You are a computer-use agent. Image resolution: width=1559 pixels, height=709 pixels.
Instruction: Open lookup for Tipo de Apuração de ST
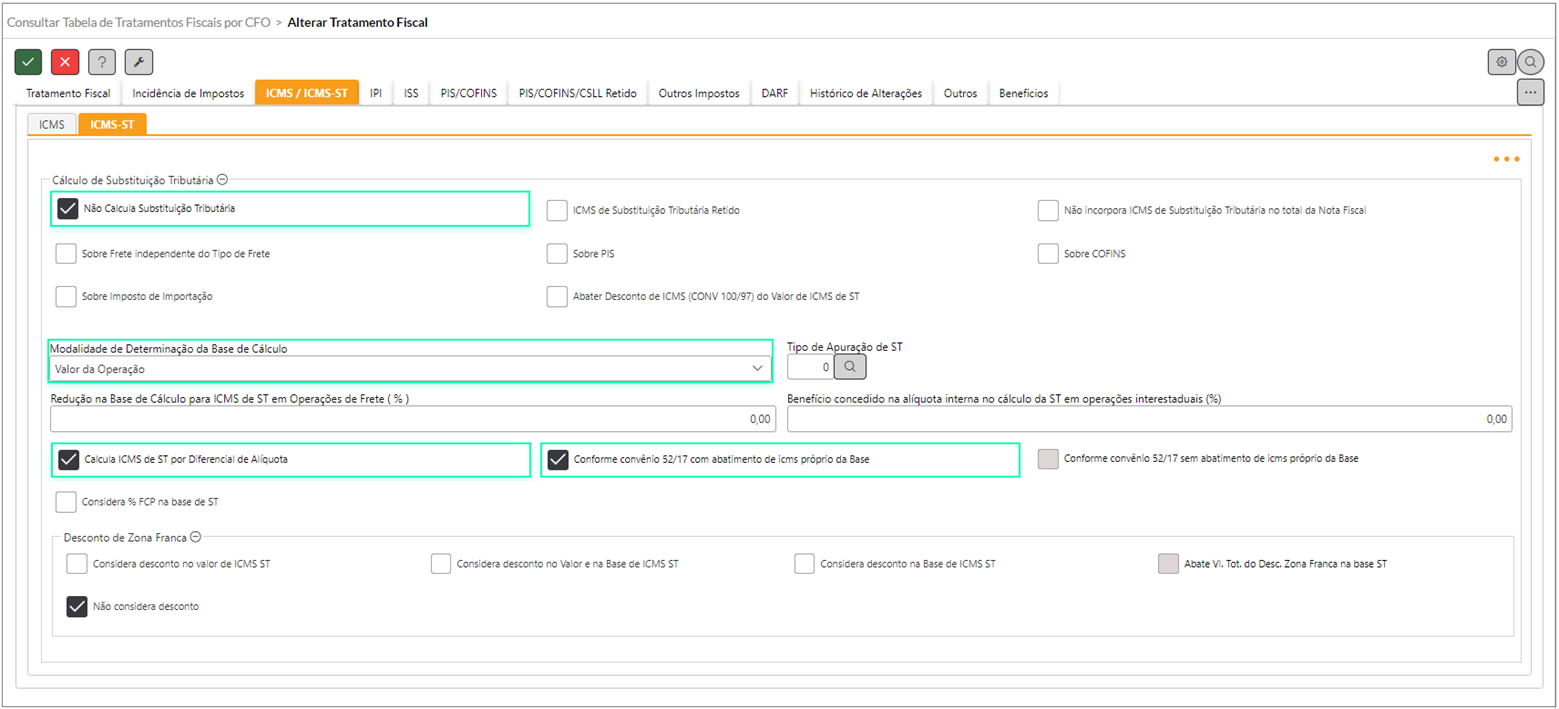849,367
